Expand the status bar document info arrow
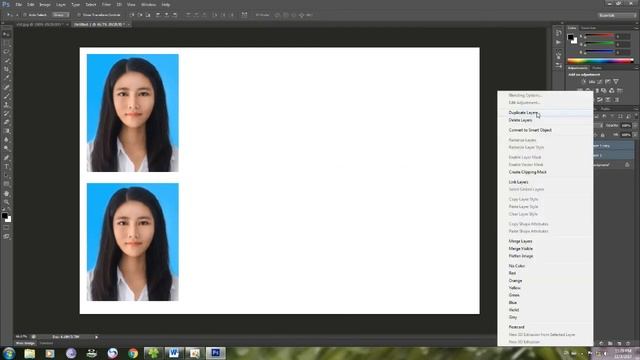Screen dimensions: 640x360 [96, 337]
